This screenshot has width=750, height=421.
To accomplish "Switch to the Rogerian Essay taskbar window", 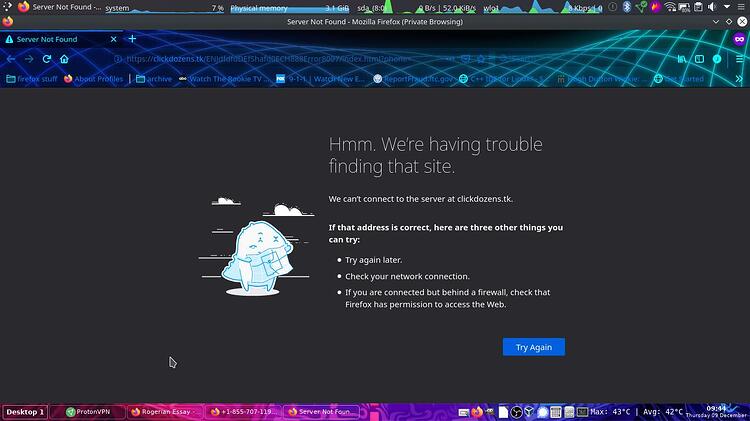I will 165,412.
